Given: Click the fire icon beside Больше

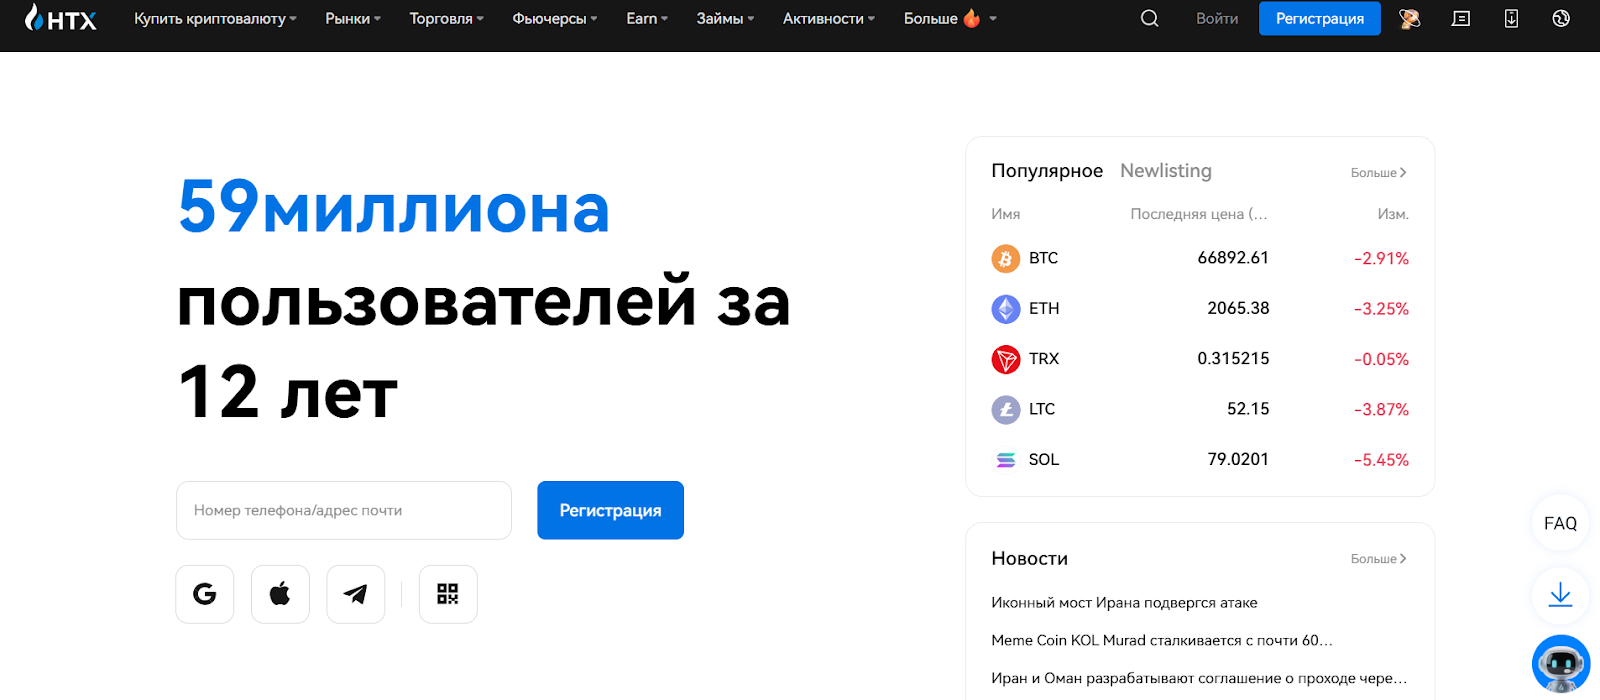Looking at the screenshot, I should pyautogui.click(x=971, y=18).
